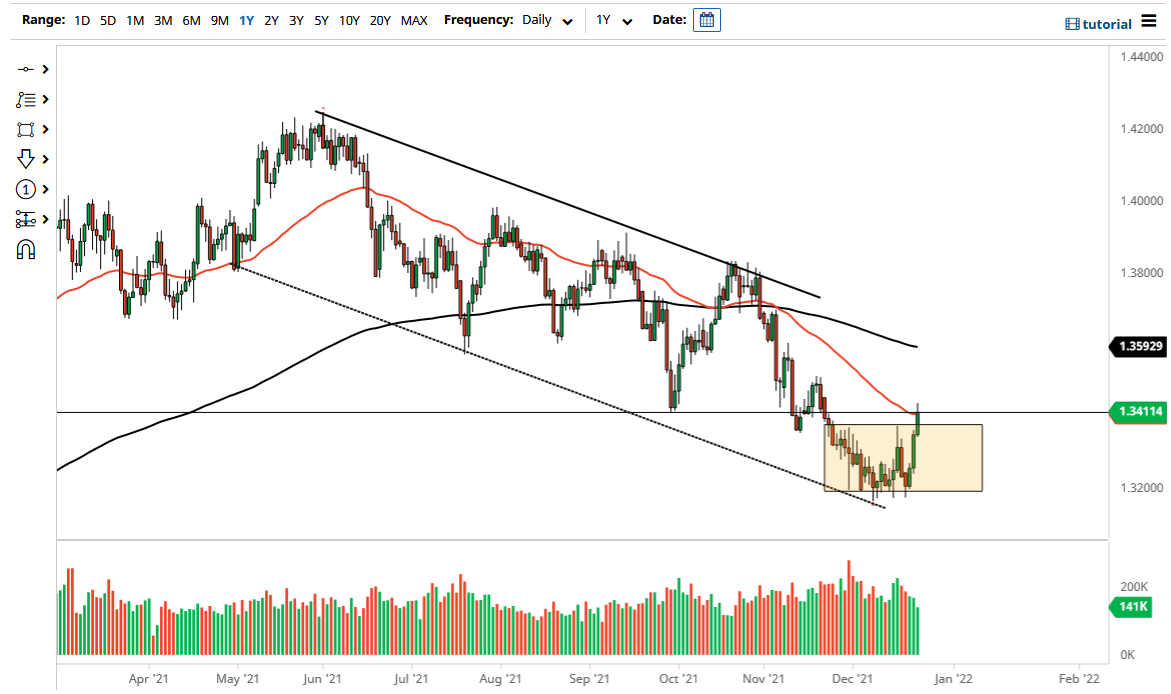Switch chart range to 1D
Screen dimensions: 1171x694
pos(81,20)
